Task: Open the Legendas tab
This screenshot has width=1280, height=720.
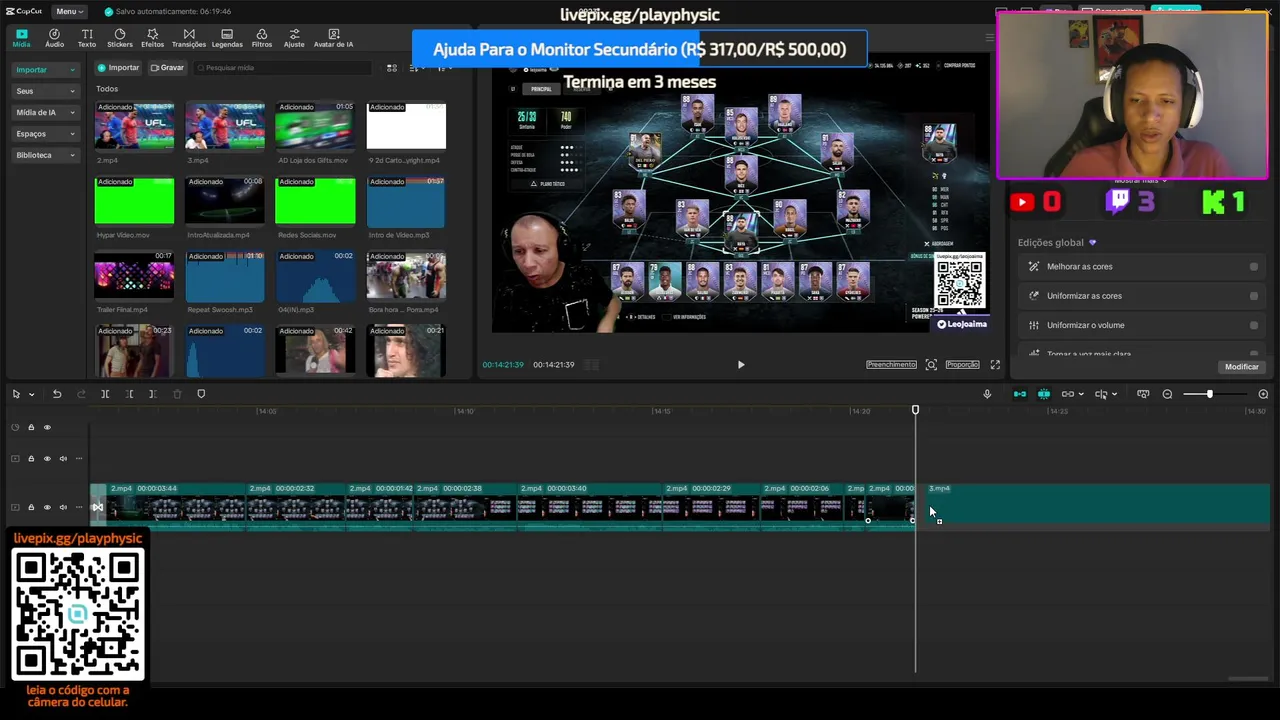Action: pyautogui.click(x=227, y=38)
